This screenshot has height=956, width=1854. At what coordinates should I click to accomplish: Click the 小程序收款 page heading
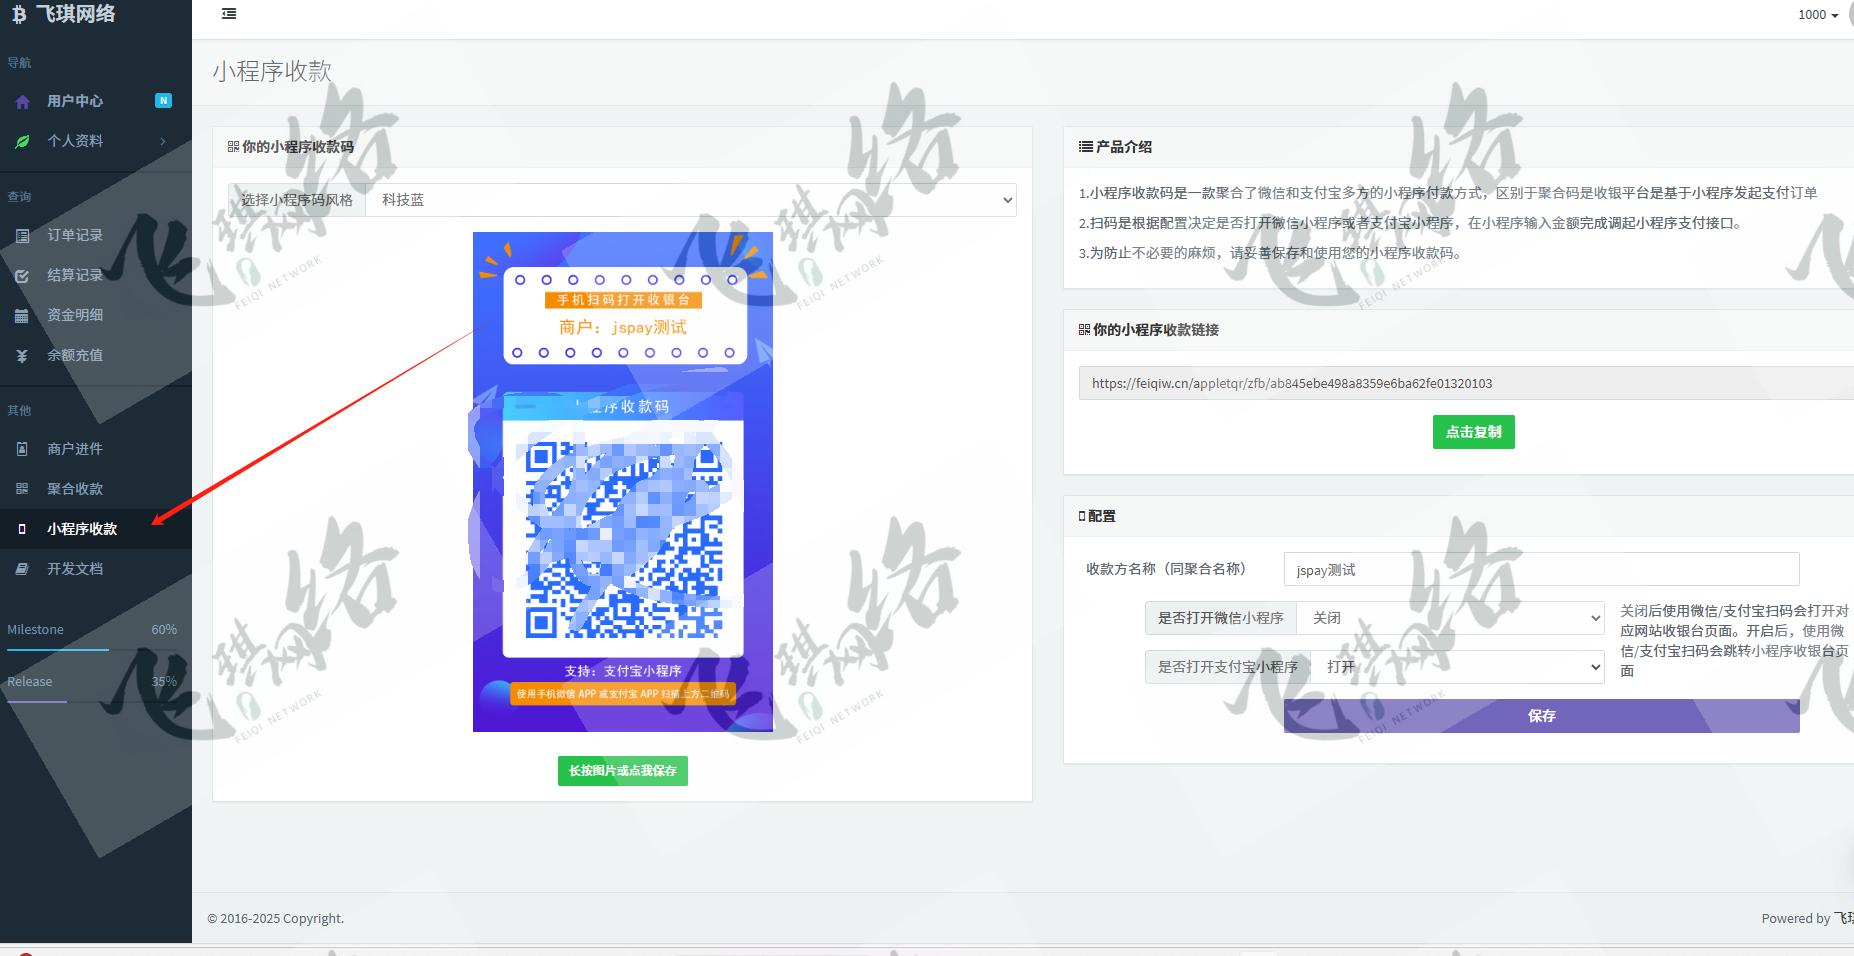click(272, 71)
